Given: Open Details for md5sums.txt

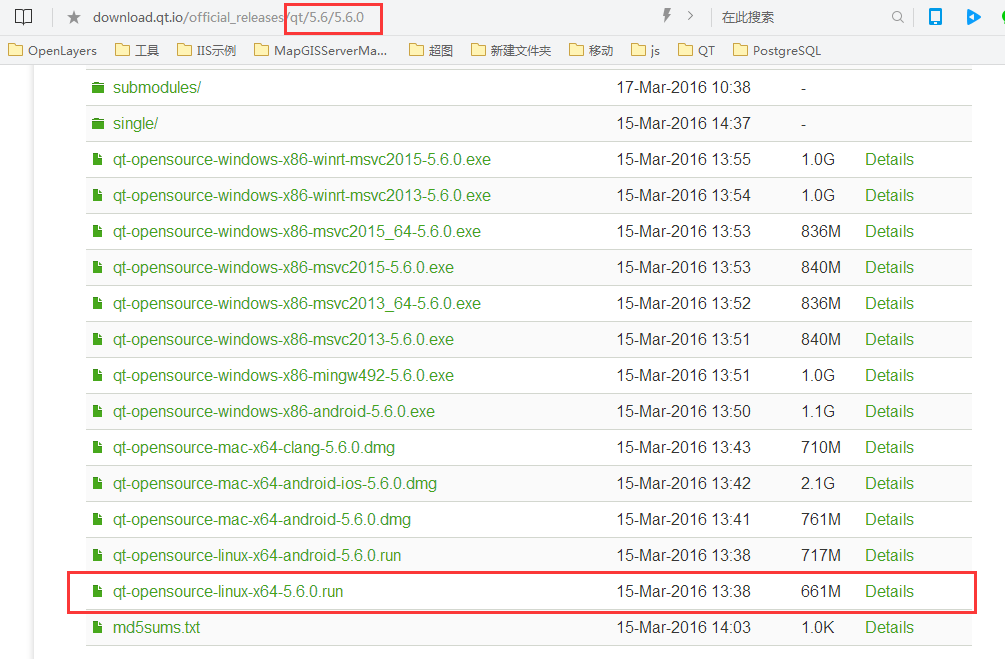Looking at the screenshot, I should tap(889, 626).
